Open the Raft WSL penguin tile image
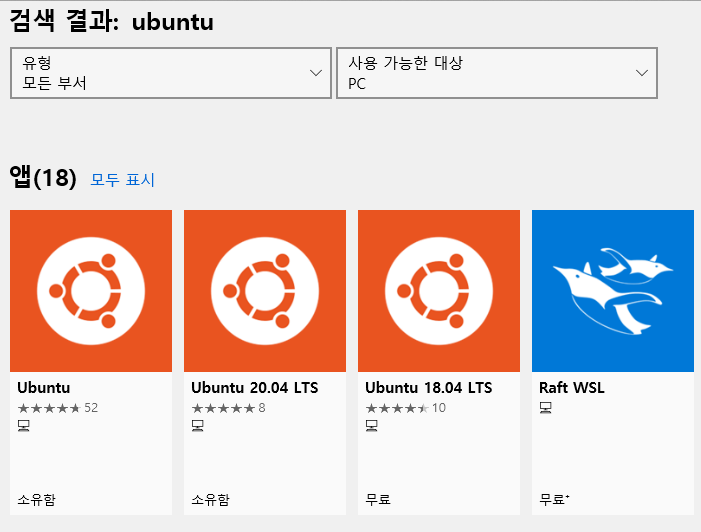701x532 pixels. (x=612, y=291)
